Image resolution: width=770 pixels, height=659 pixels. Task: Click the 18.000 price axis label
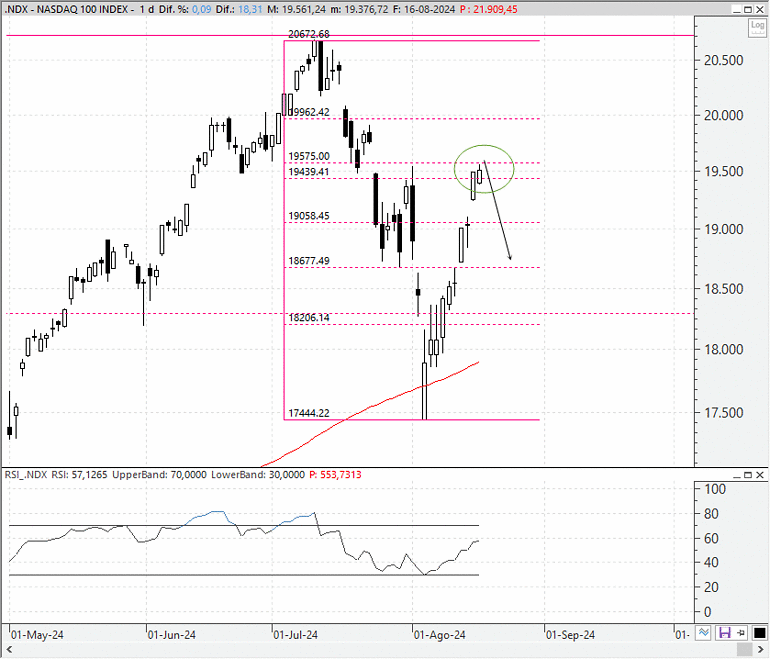724,350
